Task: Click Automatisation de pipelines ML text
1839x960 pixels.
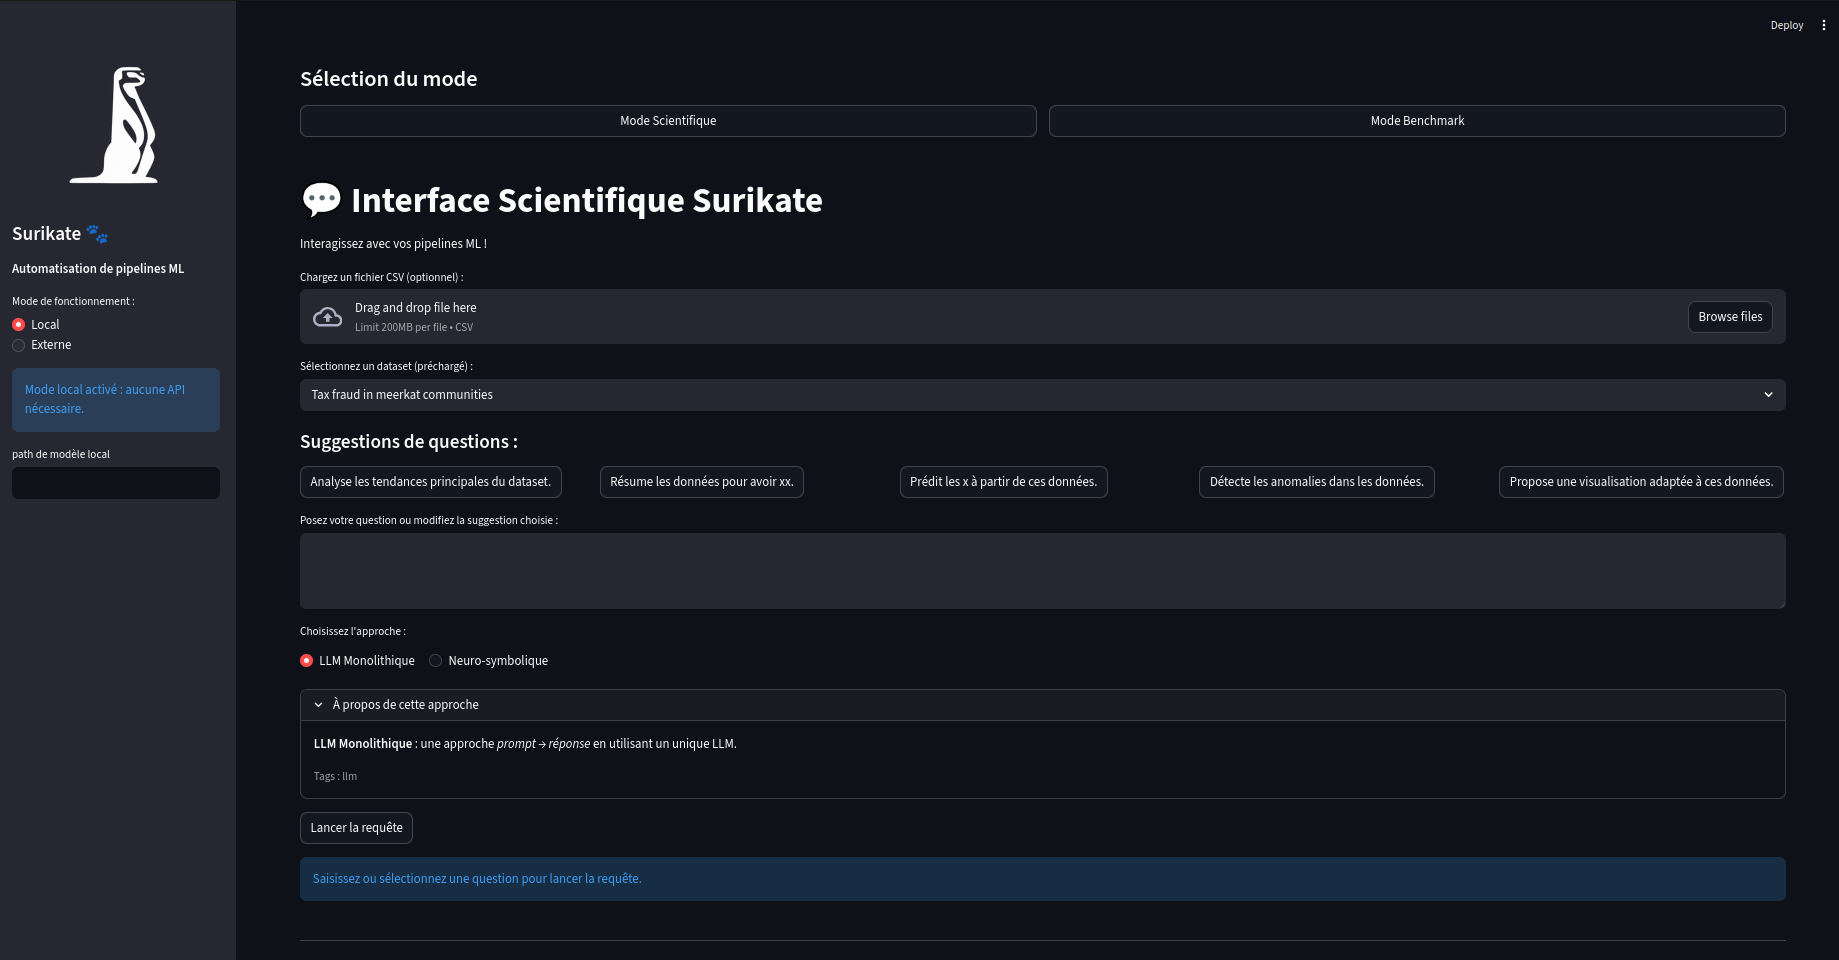Action: click(x=98, y=269)
